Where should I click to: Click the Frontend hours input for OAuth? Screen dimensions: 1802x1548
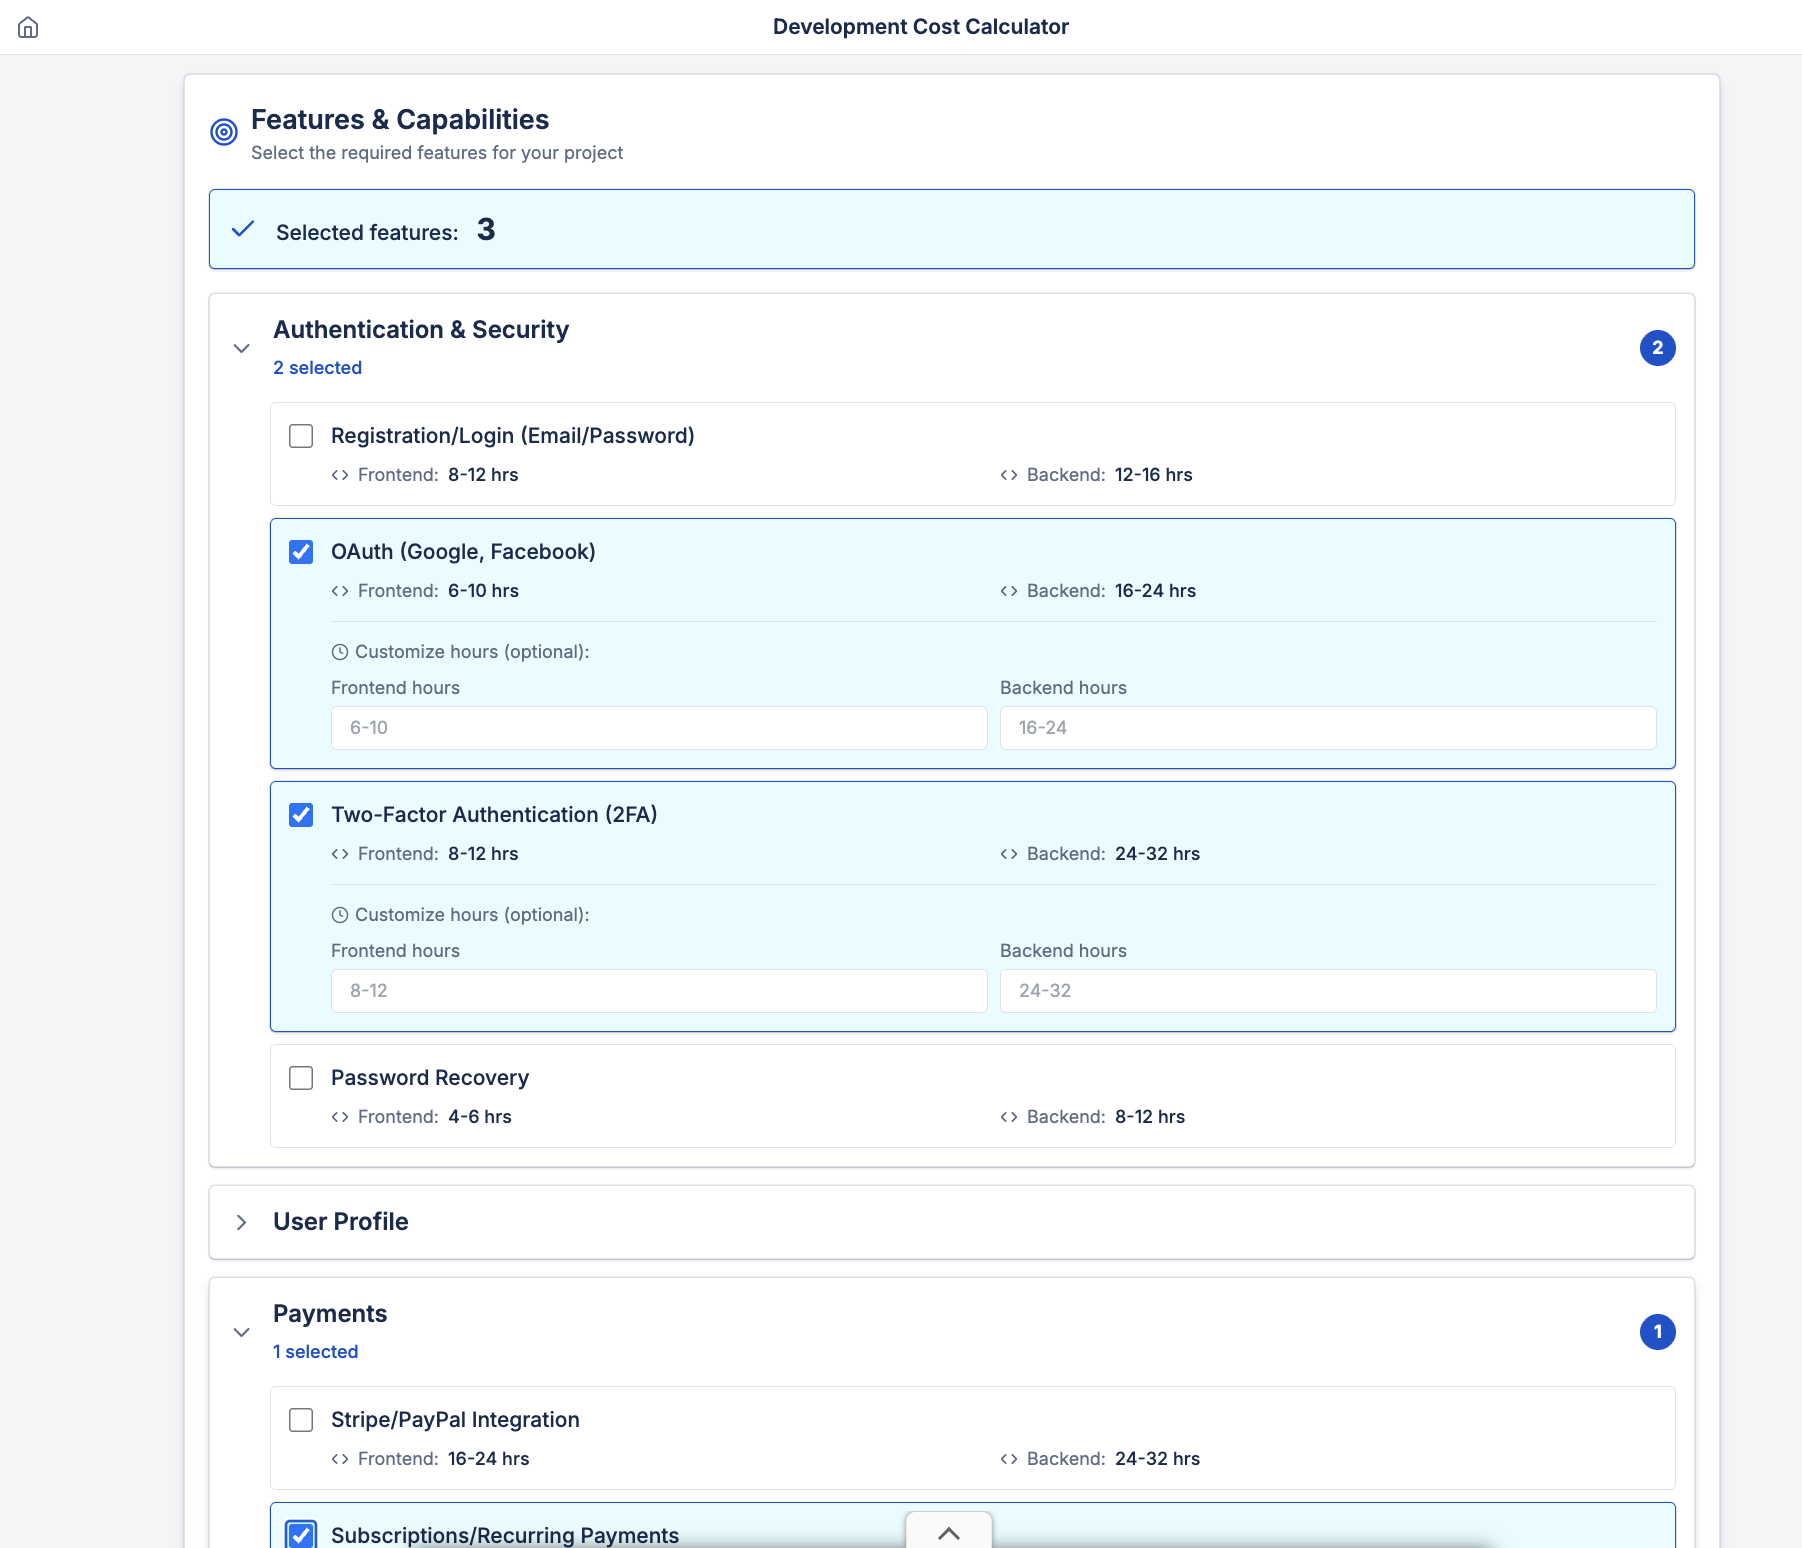[658, 728]
